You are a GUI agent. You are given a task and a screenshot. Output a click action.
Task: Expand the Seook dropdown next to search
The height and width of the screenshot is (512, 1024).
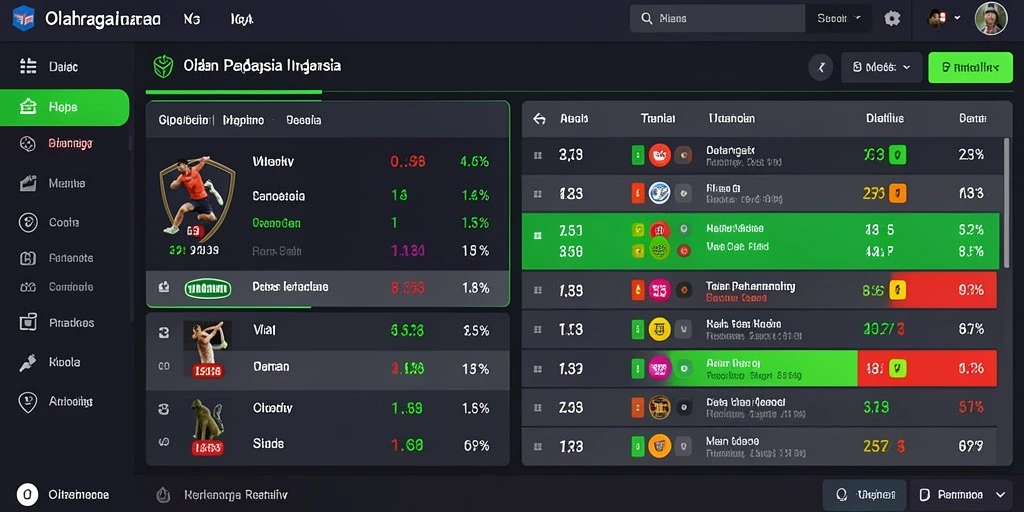pos(839,18)
